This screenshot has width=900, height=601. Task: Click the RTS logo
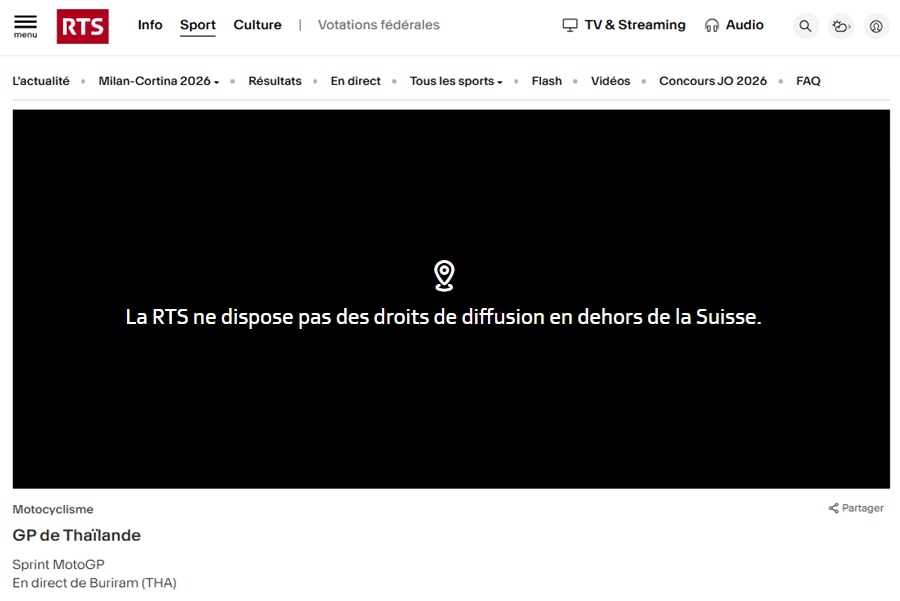[x=82, y=26]
